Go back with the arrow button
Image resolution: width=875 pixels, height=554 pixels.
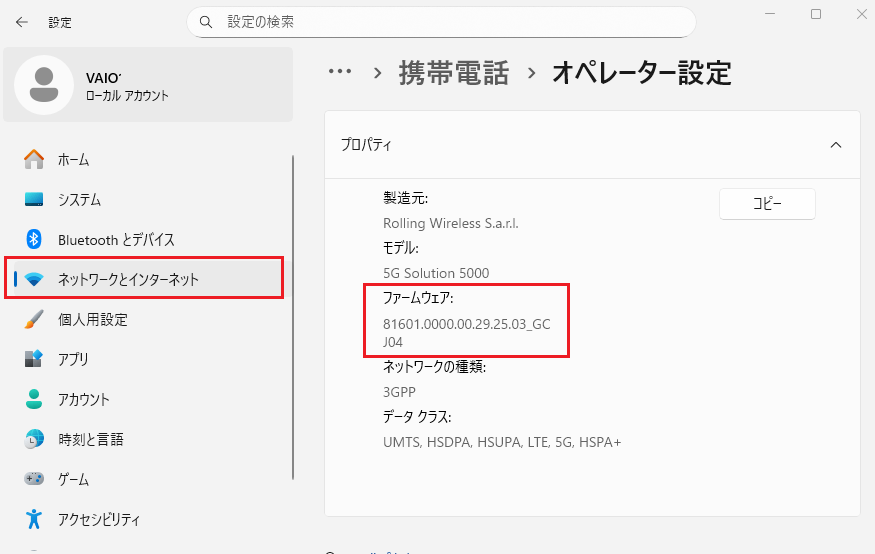[x=22, y=21]
